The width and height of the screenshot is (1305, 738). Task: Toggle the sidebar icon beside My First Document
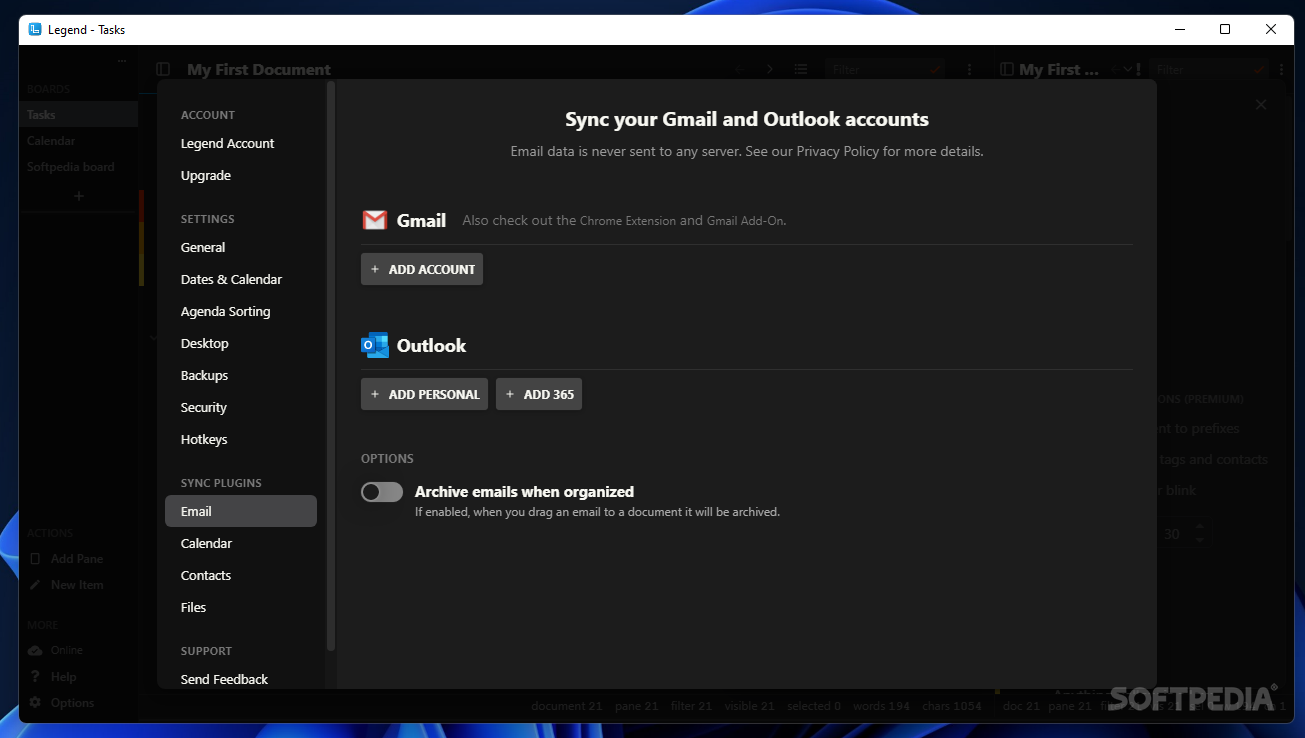(163, 69)
